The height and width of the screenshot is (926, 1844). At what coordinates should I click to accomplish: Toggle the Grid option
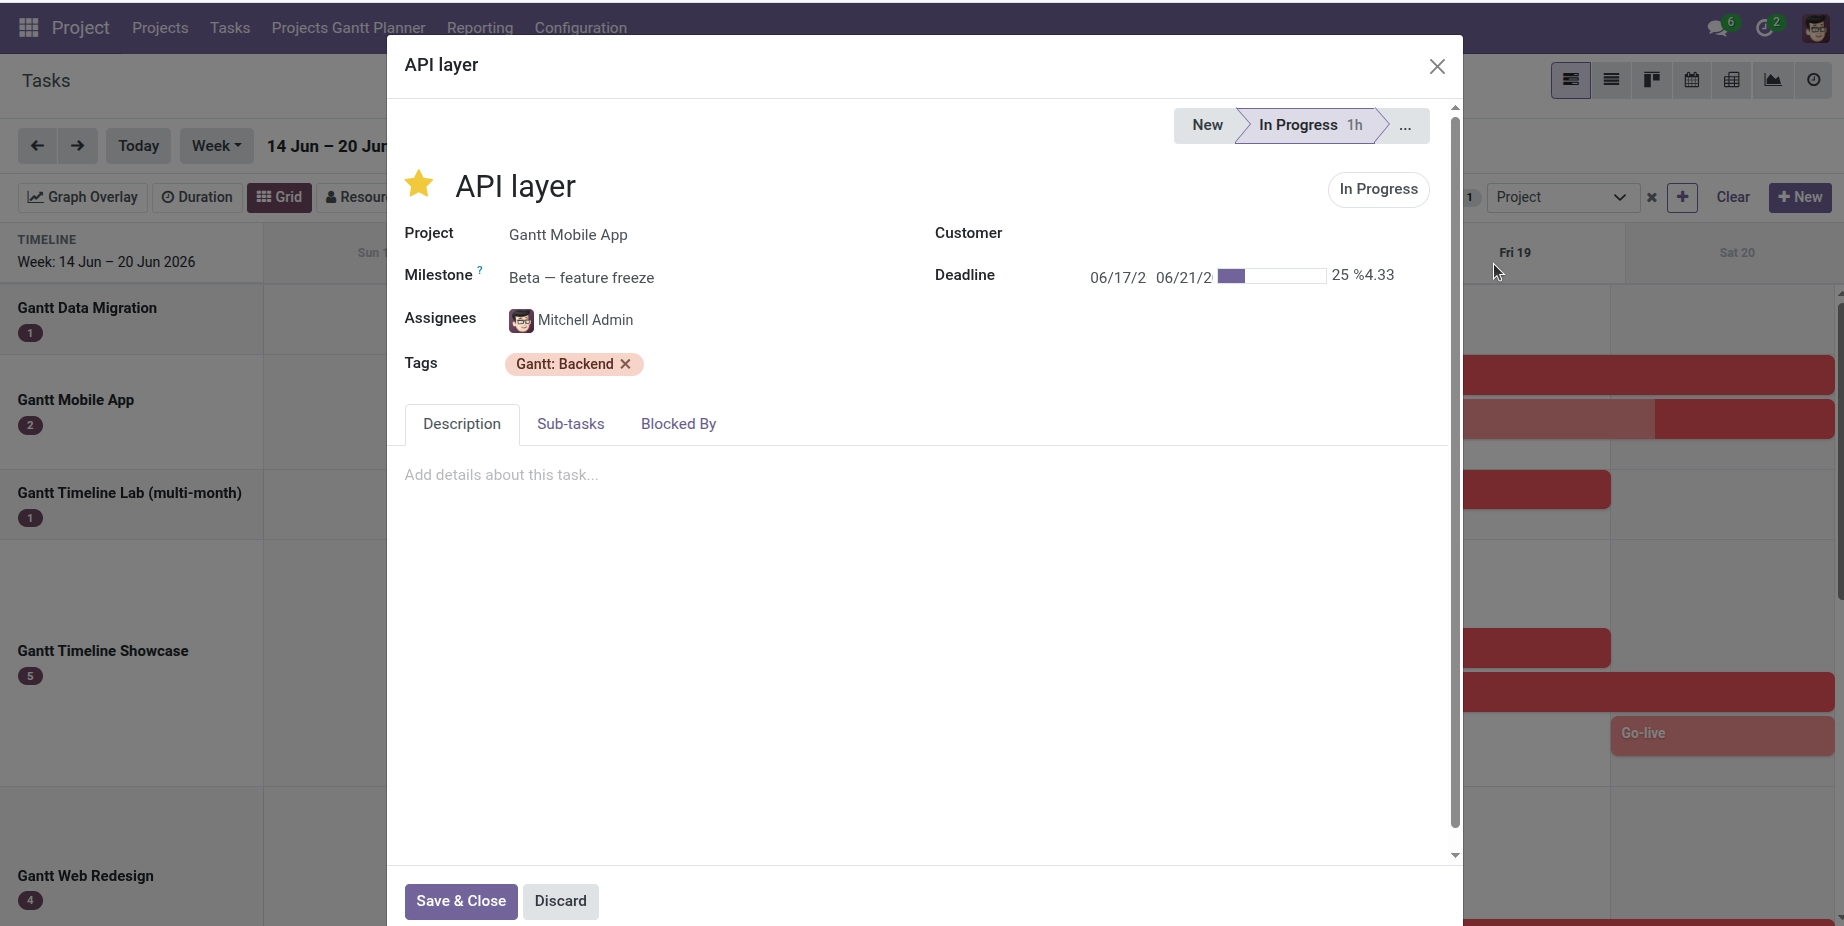(x=280, y=197)
